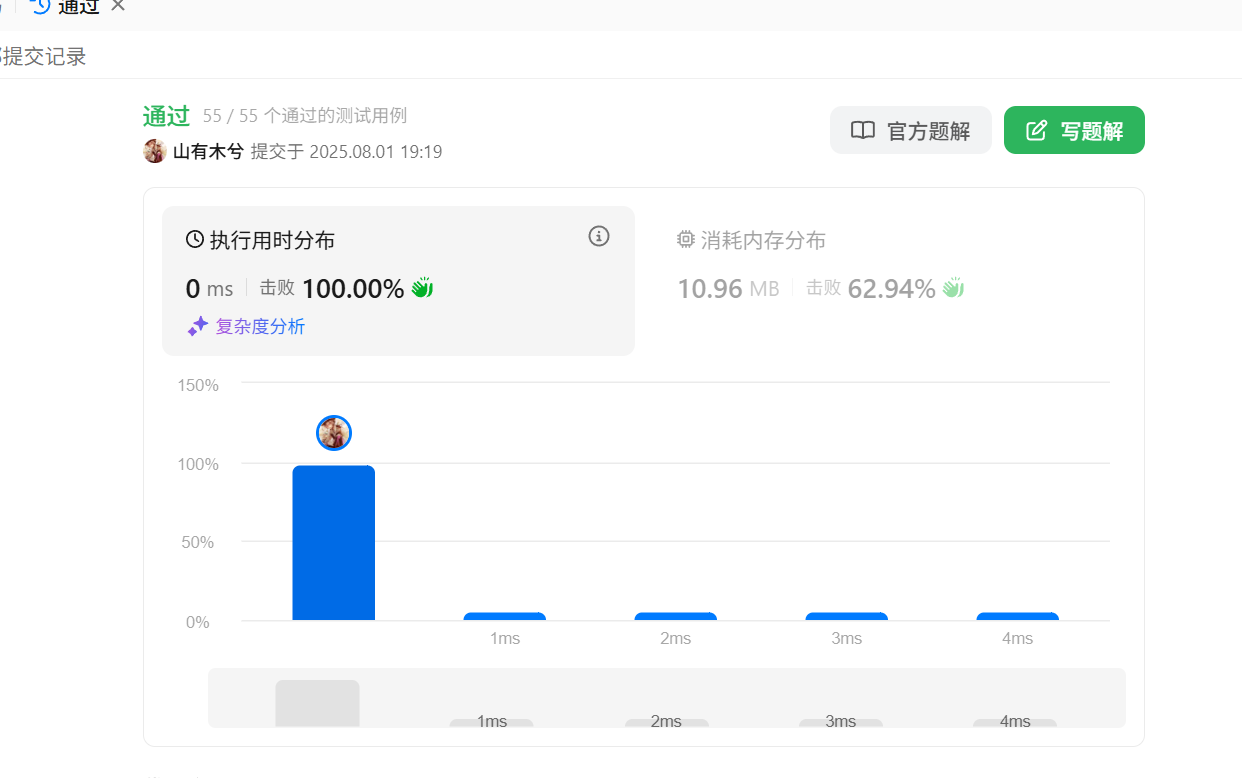Viewport: 1242px width, 778px height.
Task: Click the pencil icon in 写题解 button
Action: 1037,130
